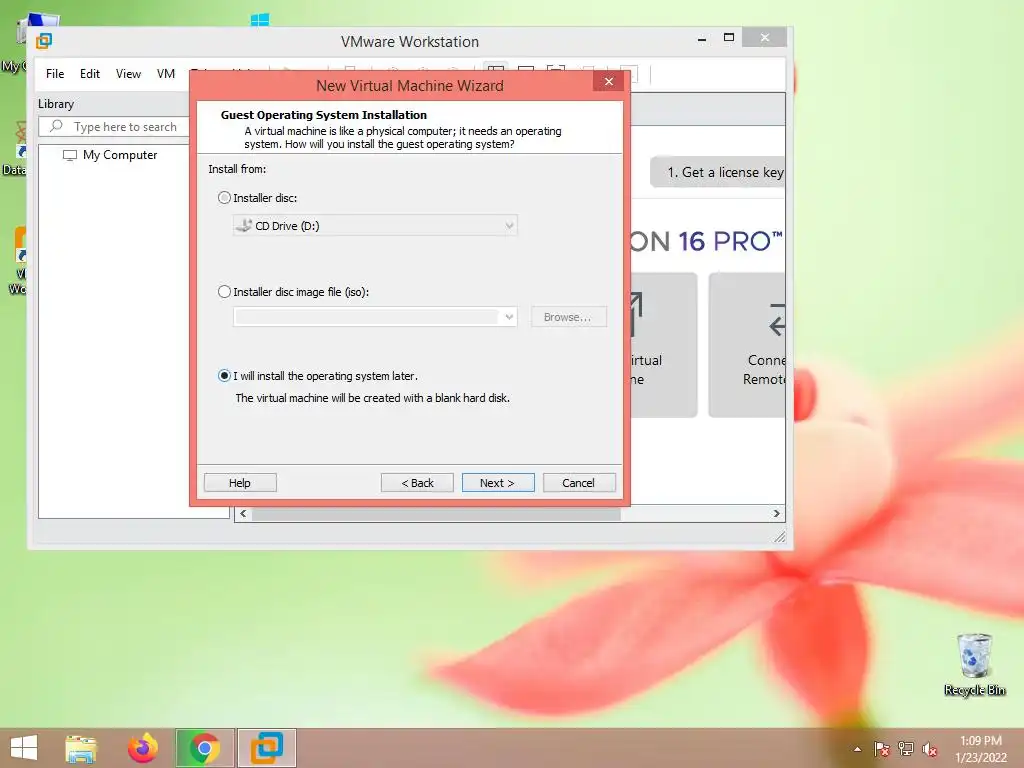Click the Get a license key step
1024x768 pixels.
(718, 172)
